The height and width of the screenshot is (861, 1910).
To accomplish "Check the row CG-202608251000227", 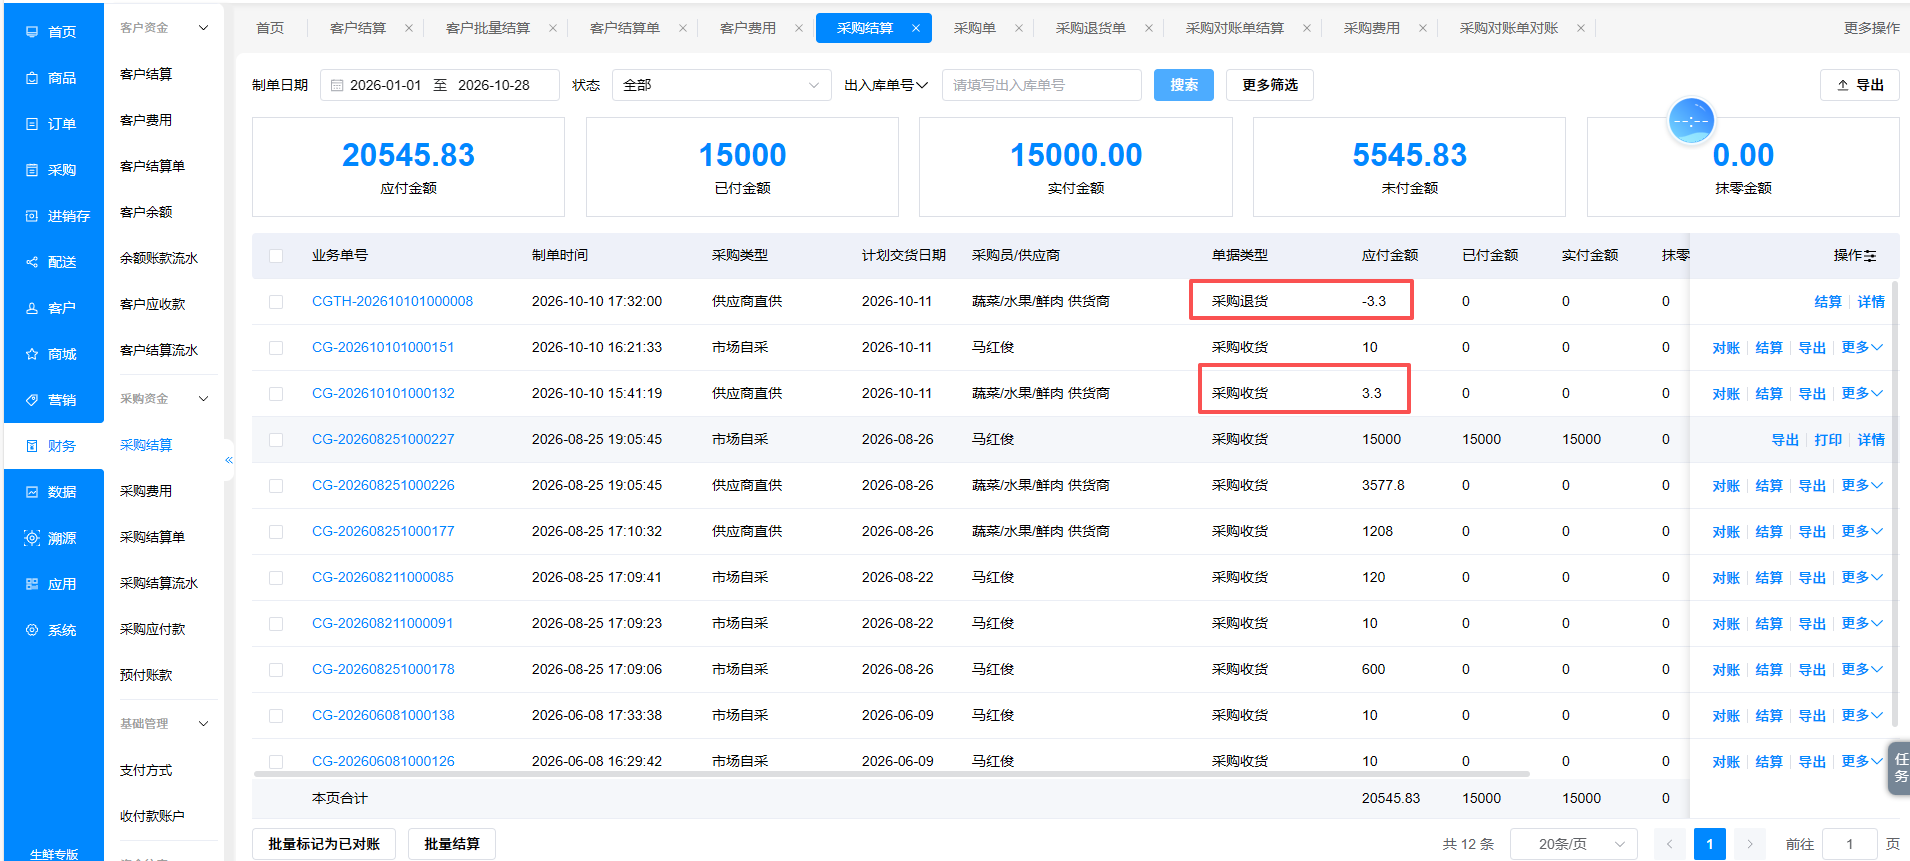I will coord(276,440).
